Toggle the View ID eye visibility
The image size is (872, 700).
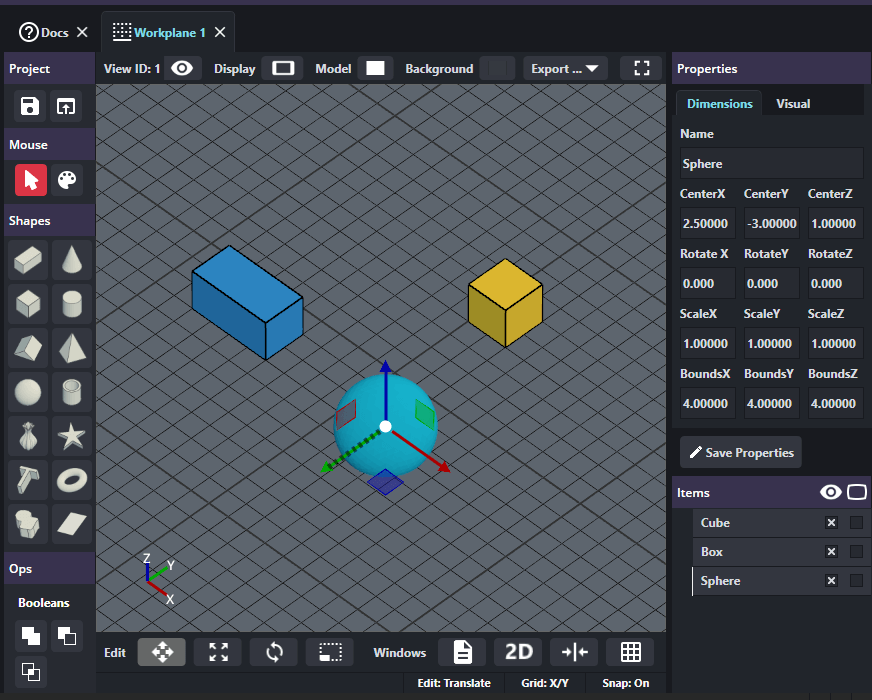tap(182, 68)
